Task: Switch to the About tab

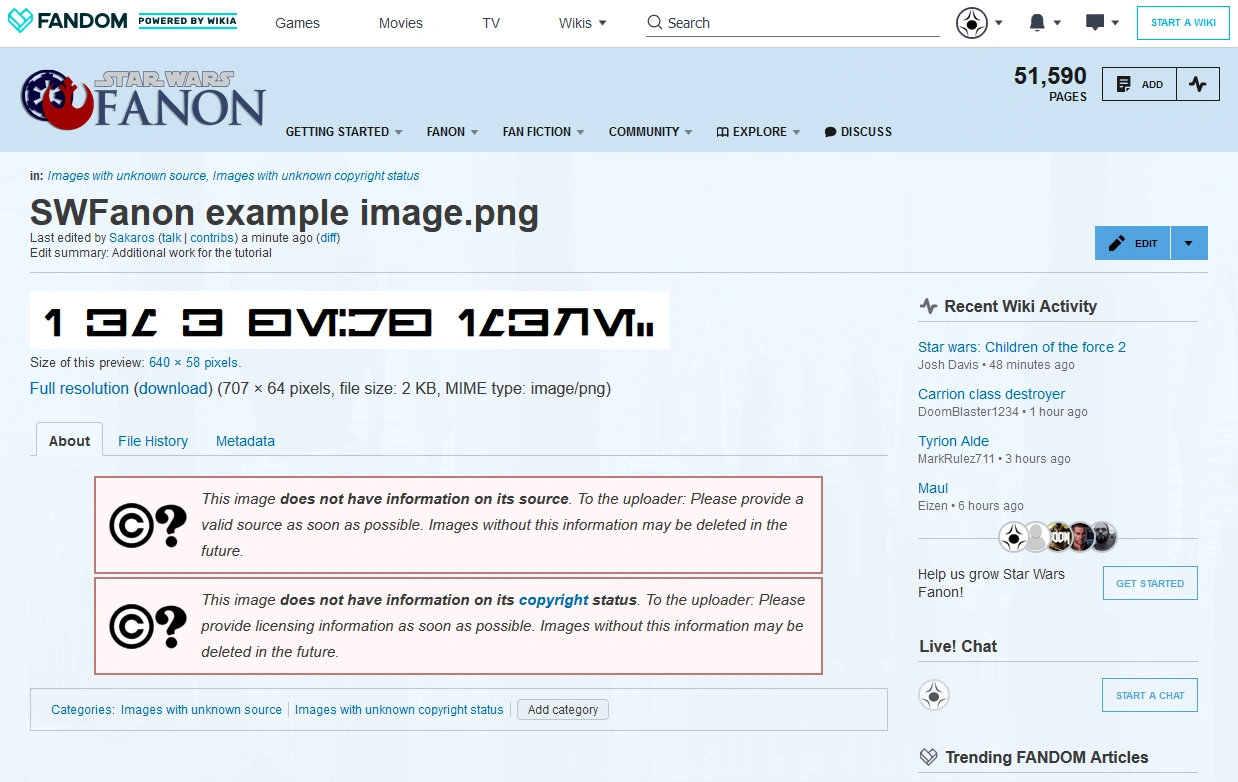Action: click(70, 441)
